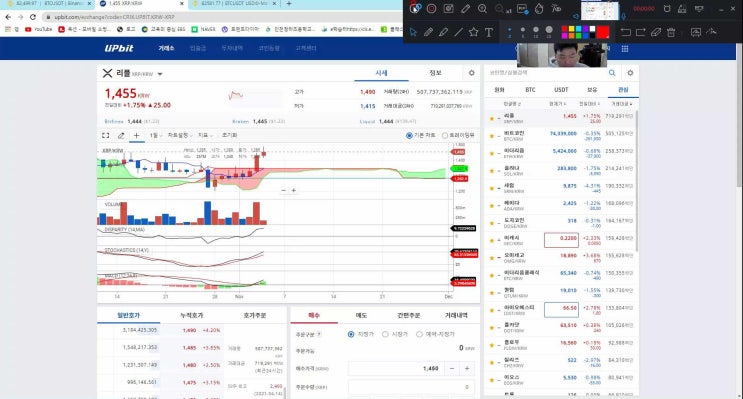Click the 초기화 chart reset button

[229, 136]
